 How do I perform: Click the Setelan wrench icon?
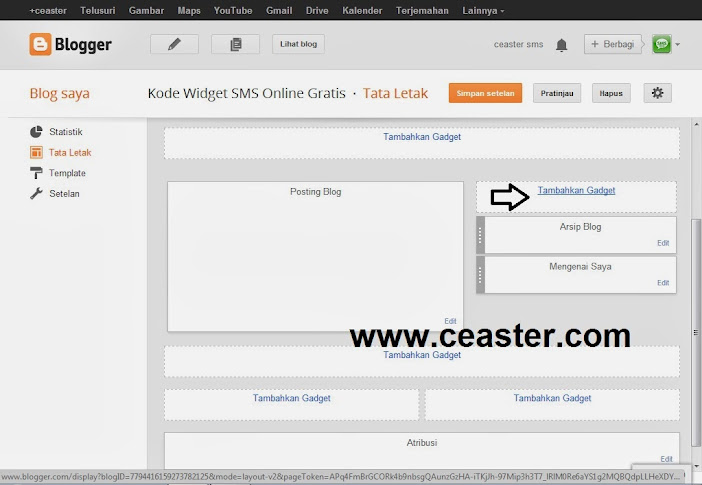tap(36, 193)
